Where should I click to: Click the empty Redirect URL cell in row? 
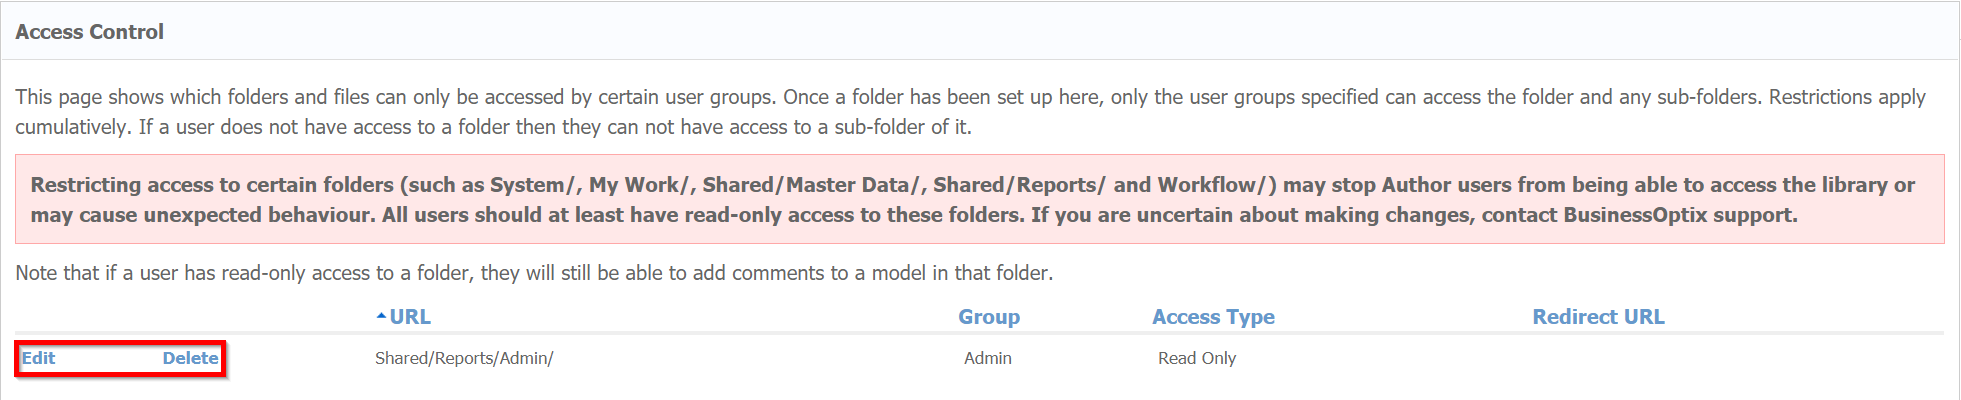point(1598,358)
